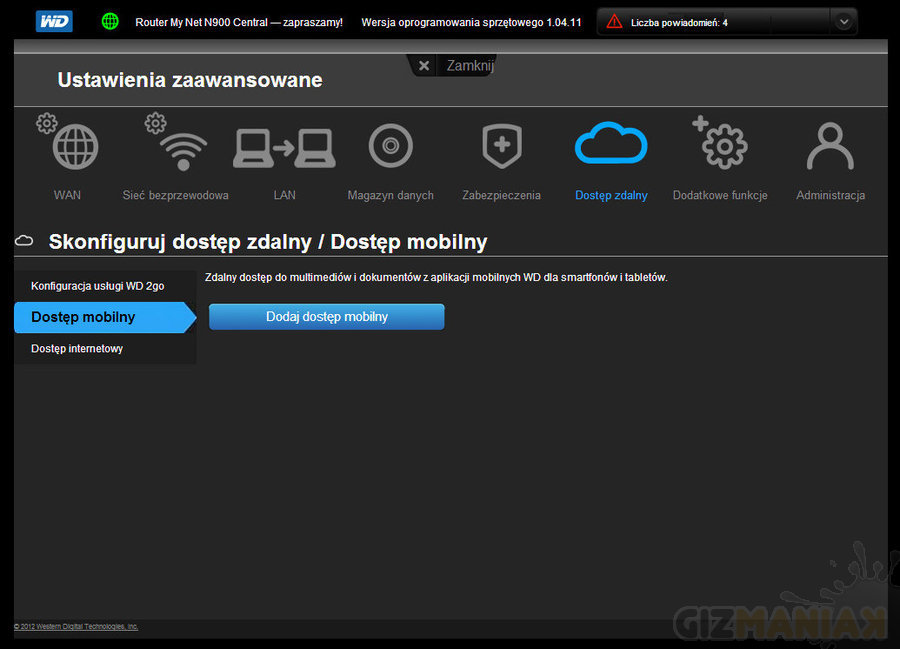Image resolution: width=900 pixels, height=649 pixels.
Task: Open the LAN computers icon
Action: pyautogui.click(x=284, y=147)
